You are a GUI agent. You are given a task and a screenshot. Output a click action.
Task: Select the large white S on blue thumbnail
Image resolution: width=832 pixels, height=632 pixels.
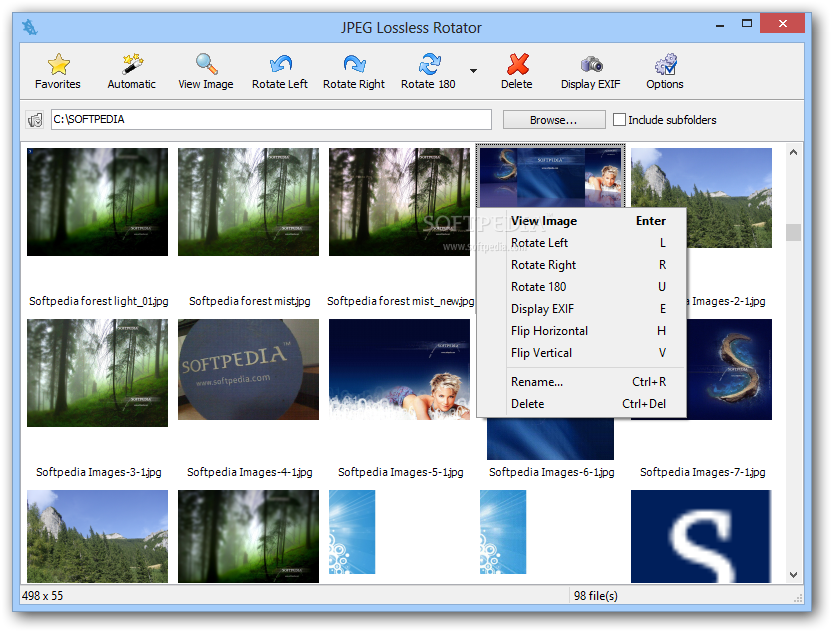[x=701, y=536]
